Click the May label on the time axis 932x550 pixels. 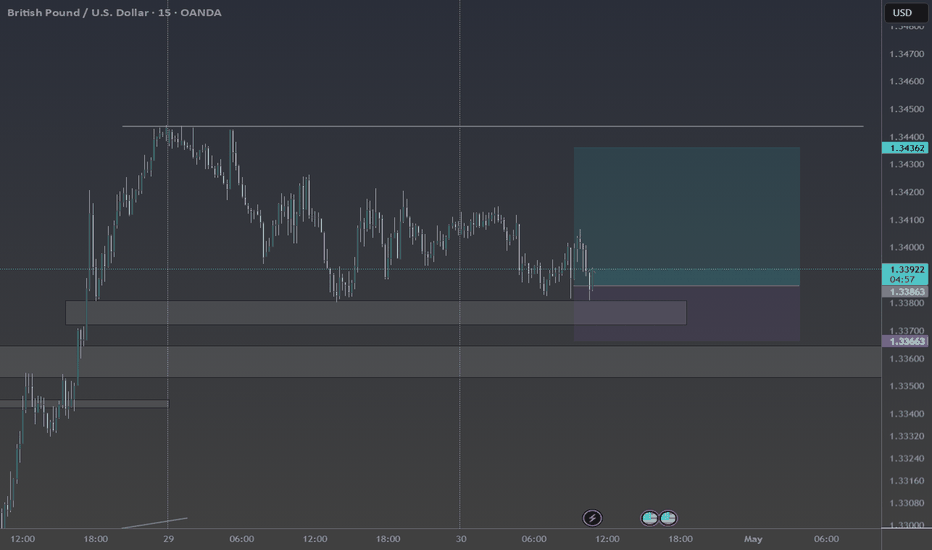pyautogui.click(x=752, y=539)
